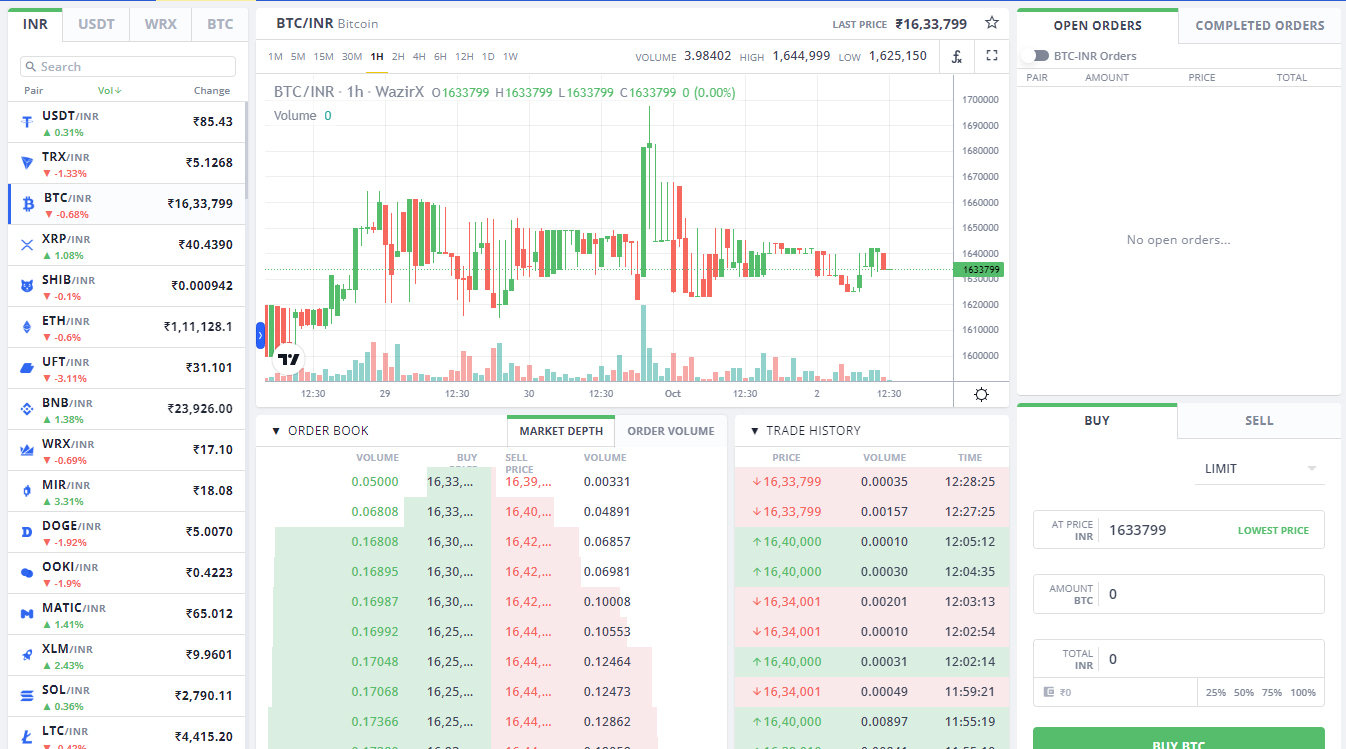Open the COMPLETED ORDERS tab
The width and height of the screenshot is (1346, 749).
point(1259,25)
